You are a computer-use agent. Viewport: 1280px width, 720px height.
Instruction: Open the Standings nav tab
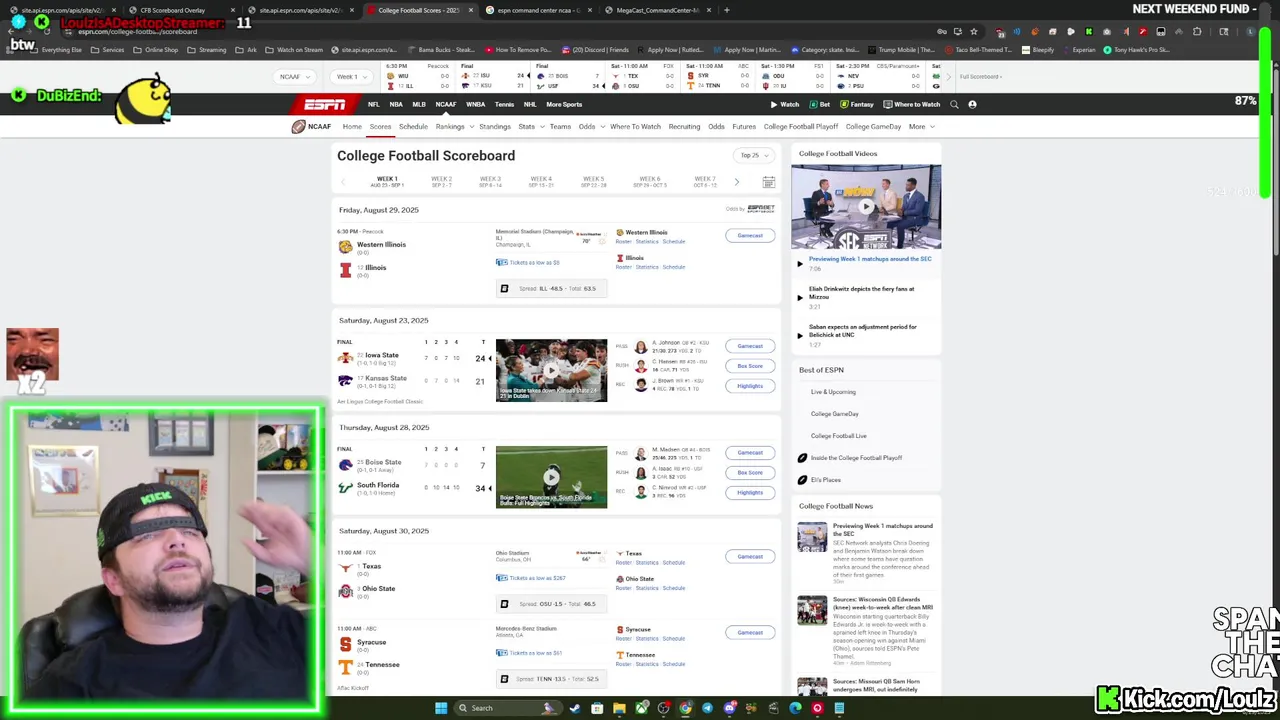coord(494,127)
